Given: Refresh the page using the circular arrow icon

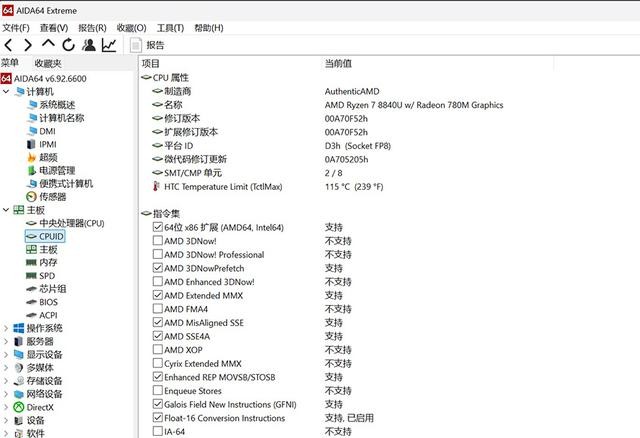Looking at the screenshot, I should coord(69,44).
